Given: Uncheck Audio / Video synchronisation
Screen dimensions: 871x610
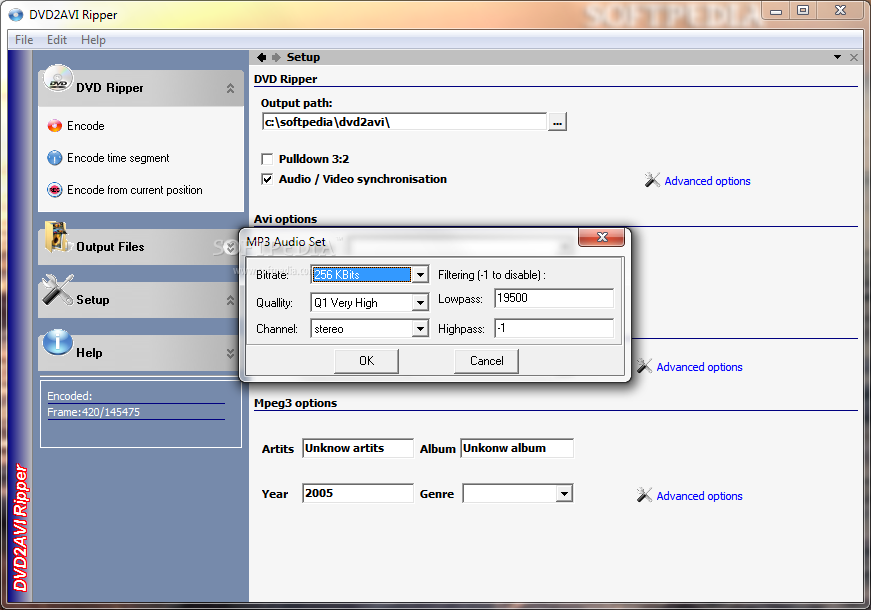Looking at the screenshot, I should point(267,179).
